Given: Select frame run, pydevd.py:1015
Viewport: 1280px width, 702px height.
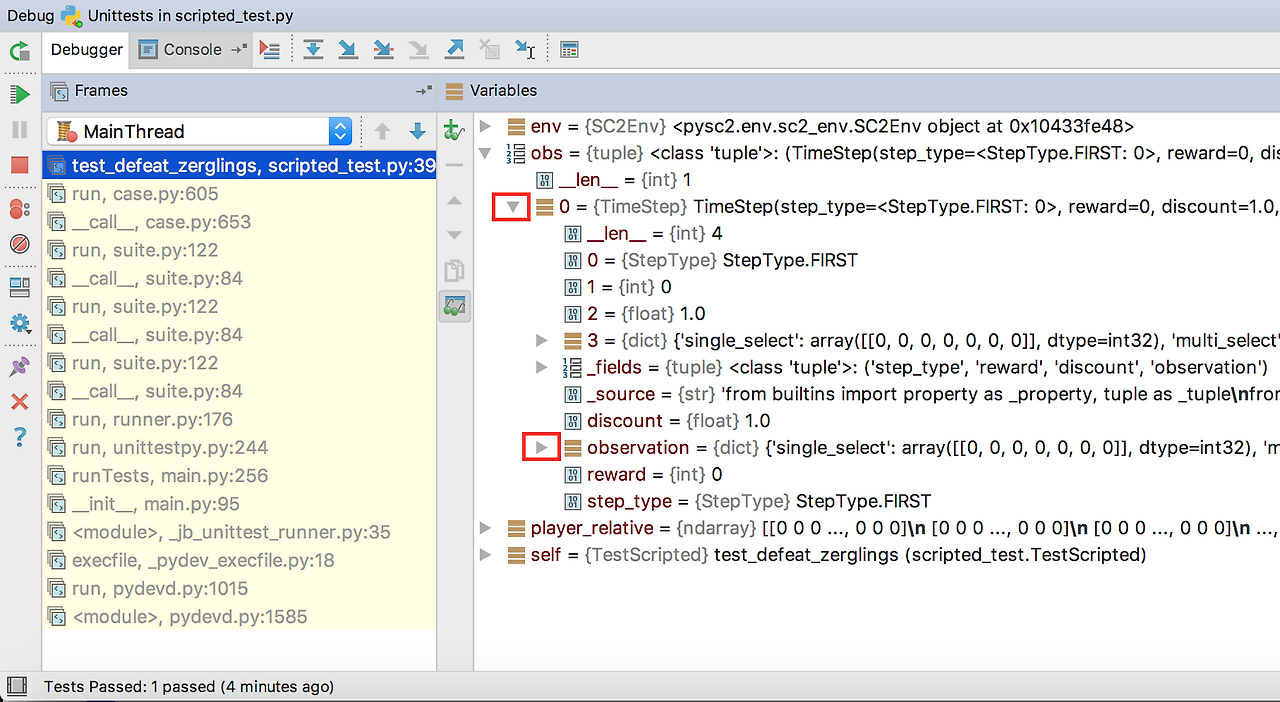Looking at the screenshot, I should point(240,588).
